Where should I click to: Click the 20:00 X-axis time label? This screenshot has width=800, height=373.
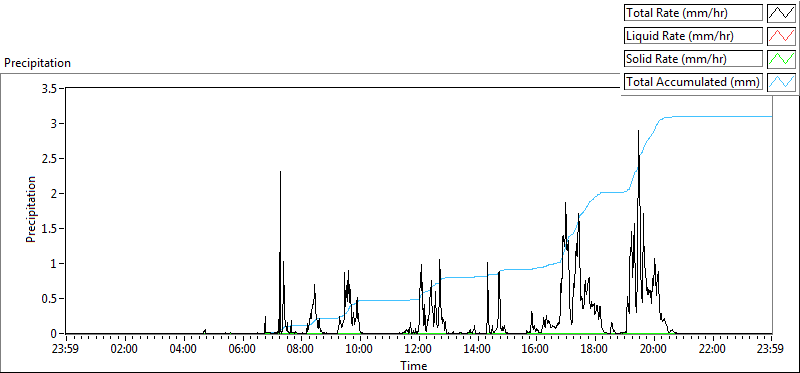654,350
